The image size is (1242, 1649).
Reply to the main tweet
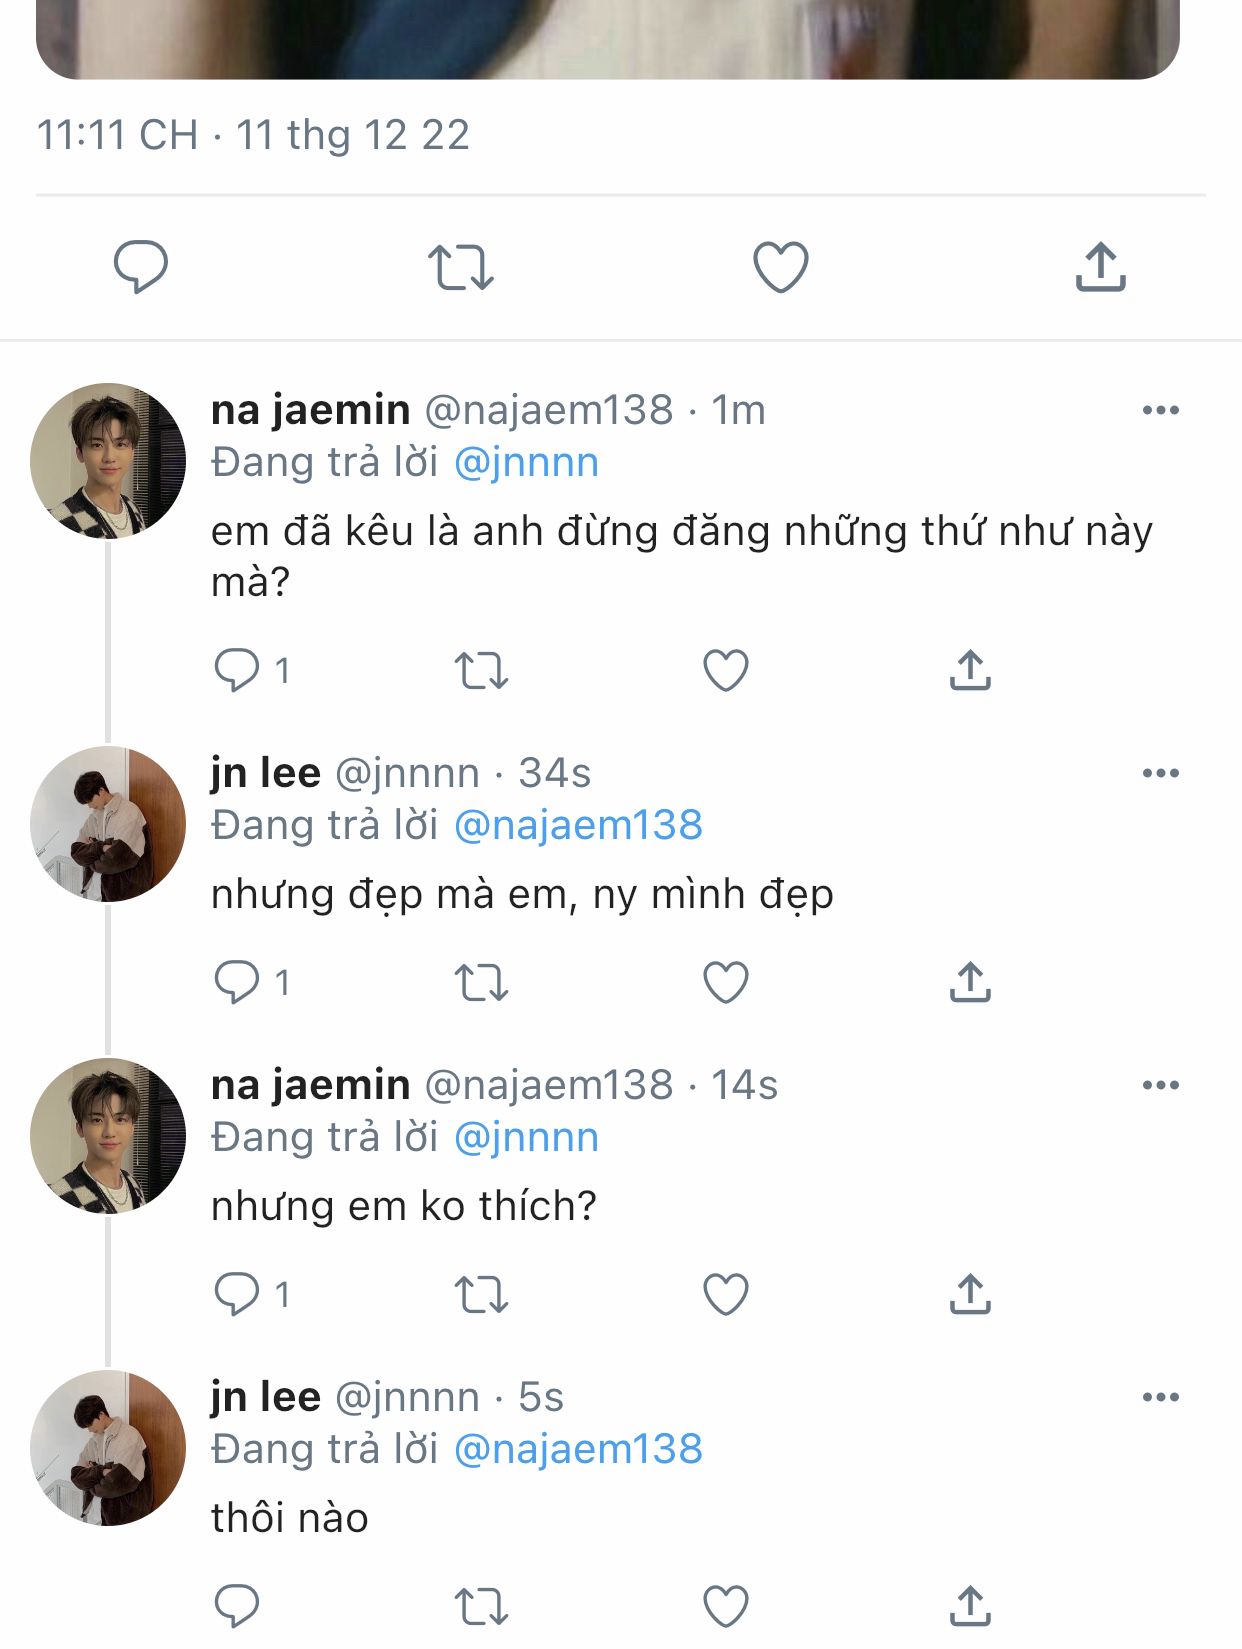coord(140,267)
